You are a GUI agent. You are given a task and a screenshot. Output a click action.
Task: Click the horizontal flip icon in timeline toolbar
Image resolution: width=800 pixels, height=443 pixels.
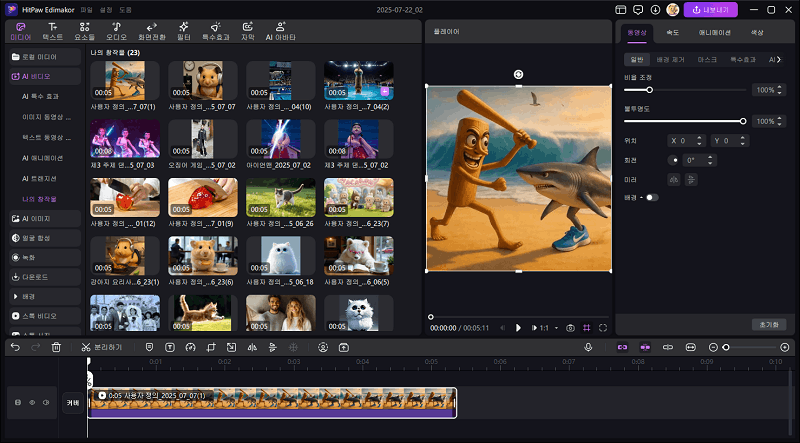(x=252, y=347)
